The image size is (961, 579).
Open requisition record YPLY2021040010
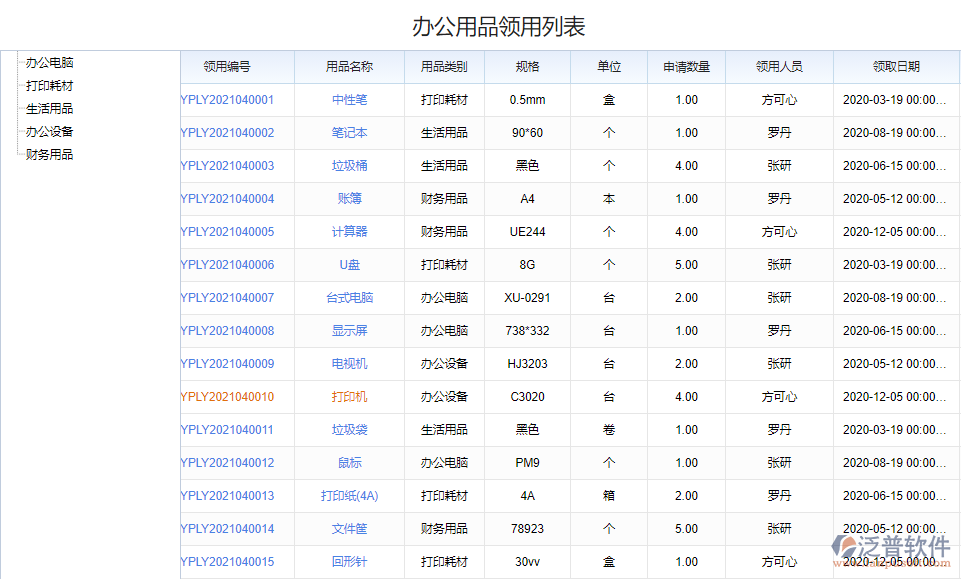237,396
